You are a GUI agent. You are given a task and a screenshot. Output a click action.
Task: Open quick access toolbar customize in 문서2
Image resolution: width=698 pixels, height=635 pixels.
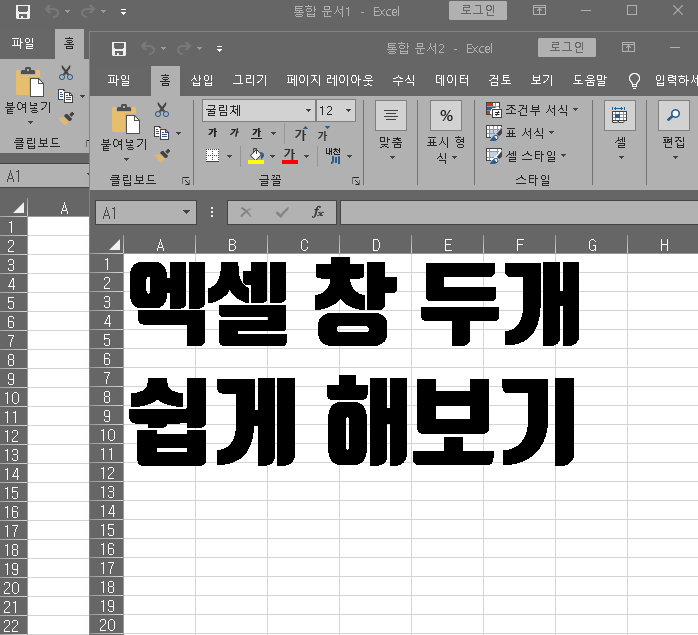click(219, 49)
